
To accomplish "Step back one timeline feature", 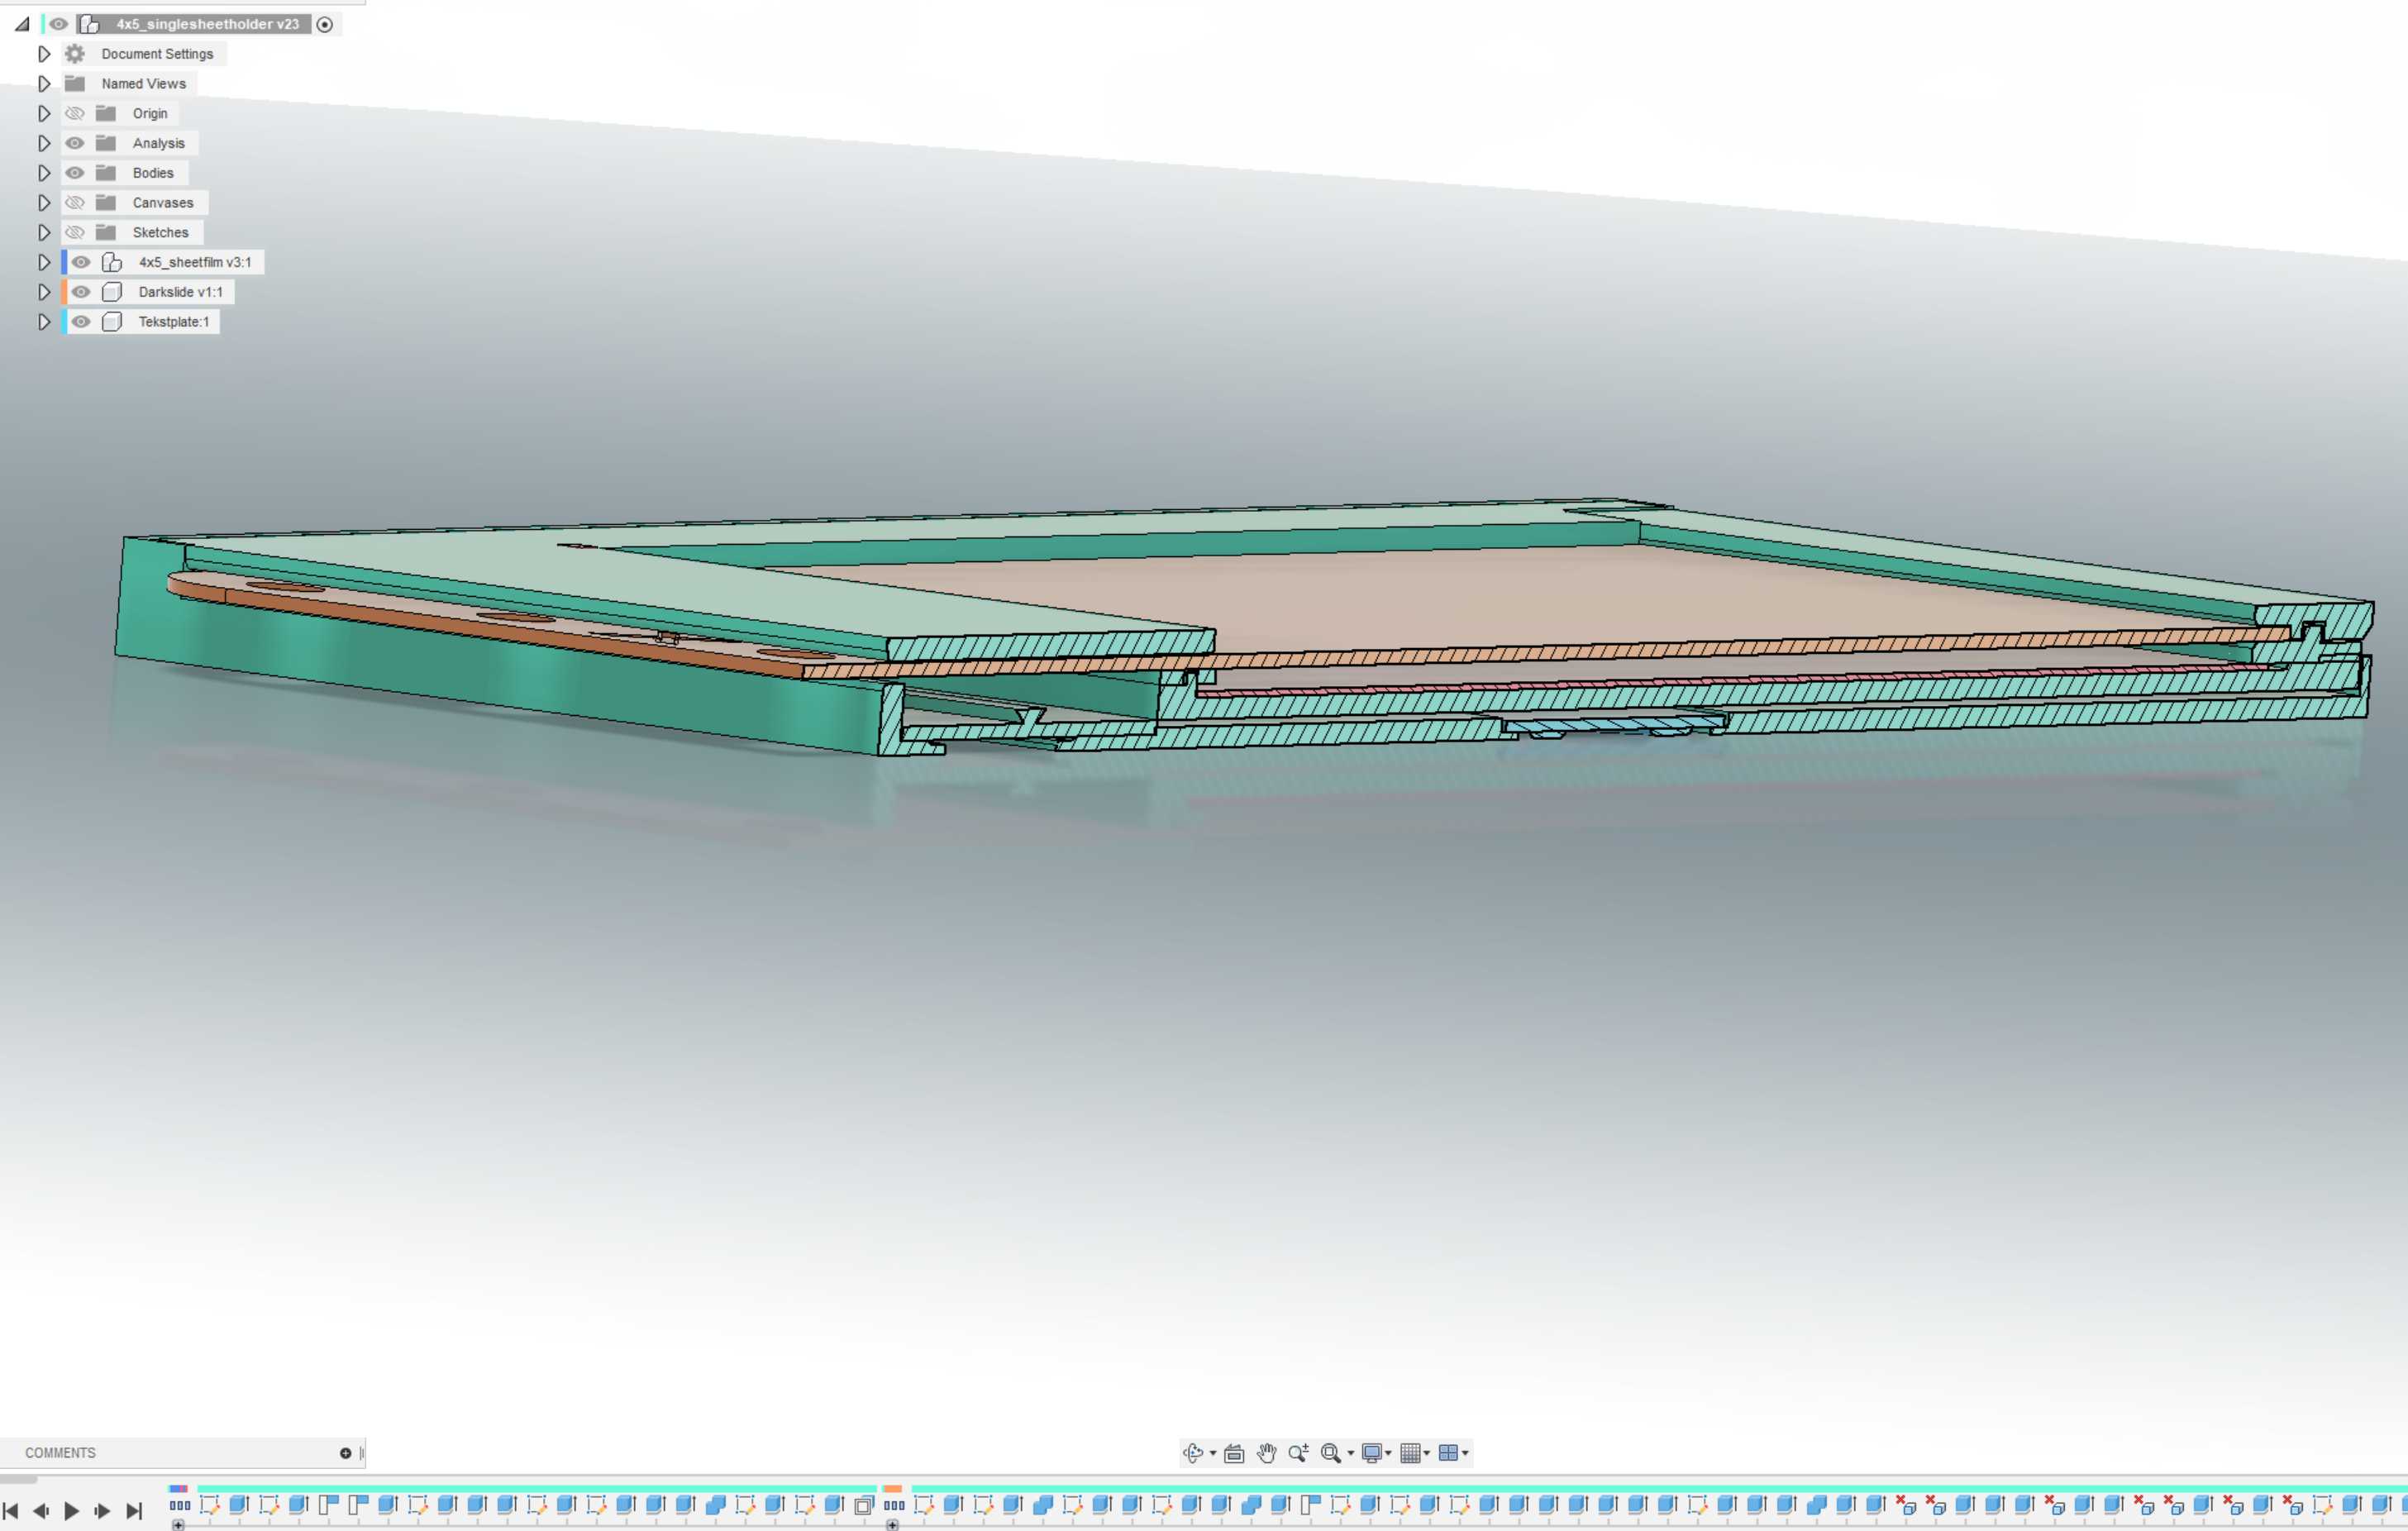I will [x=41, y=1511].
